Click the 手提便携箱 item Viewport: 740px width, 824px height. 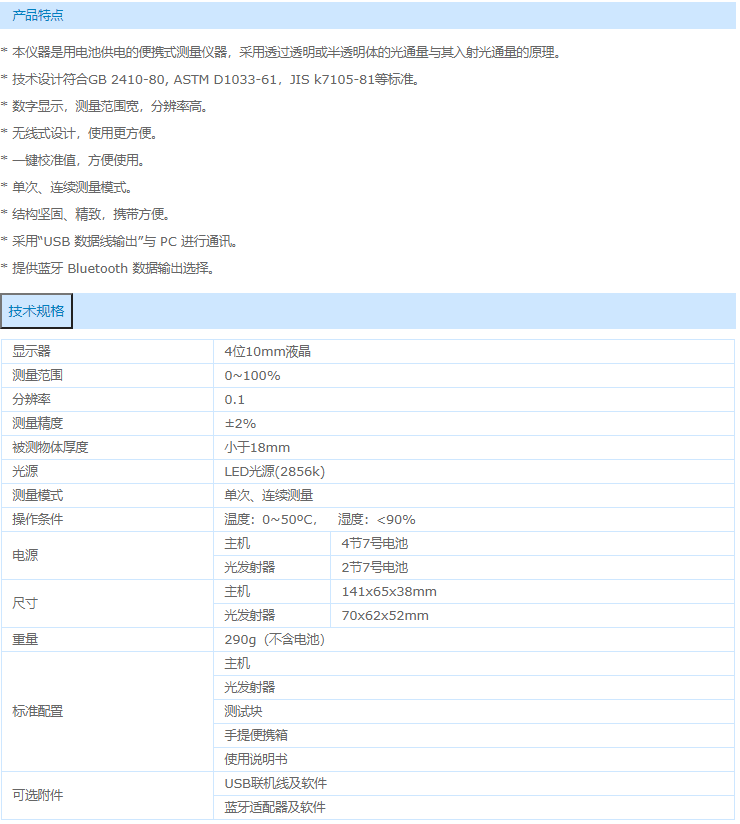(256, 735)
